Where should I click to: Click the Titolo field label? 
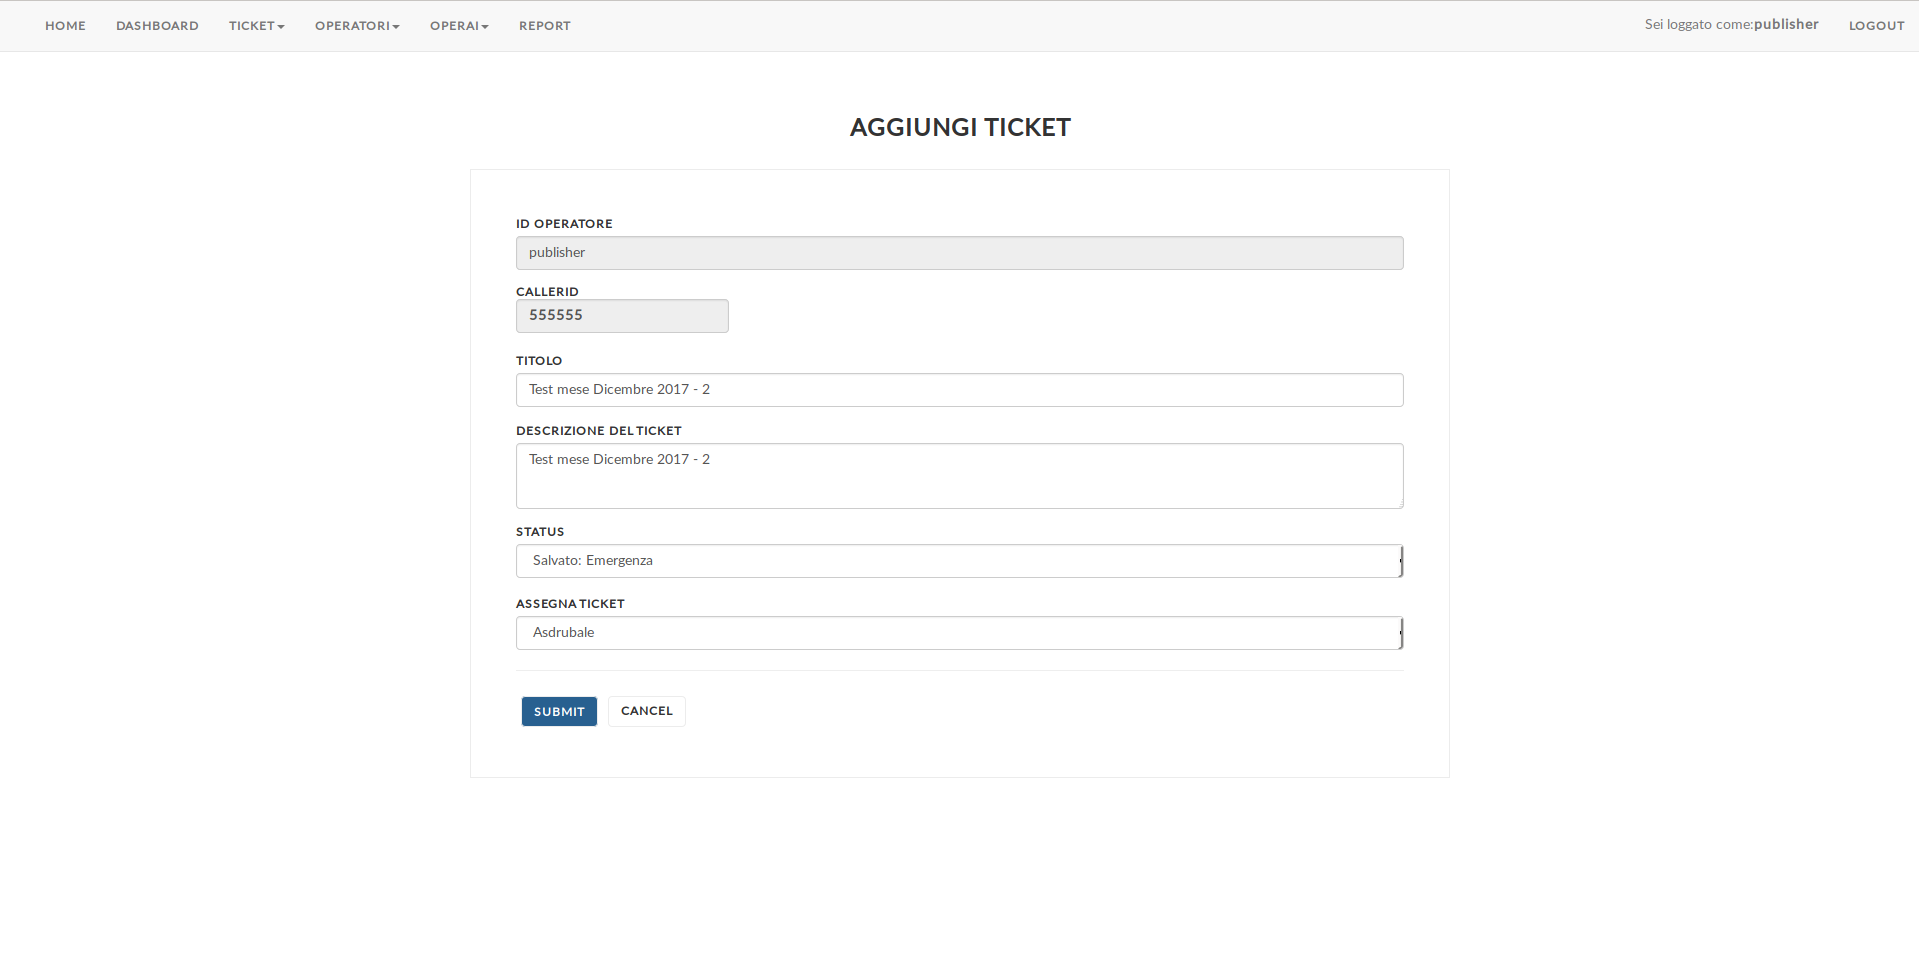pos(539,361)
